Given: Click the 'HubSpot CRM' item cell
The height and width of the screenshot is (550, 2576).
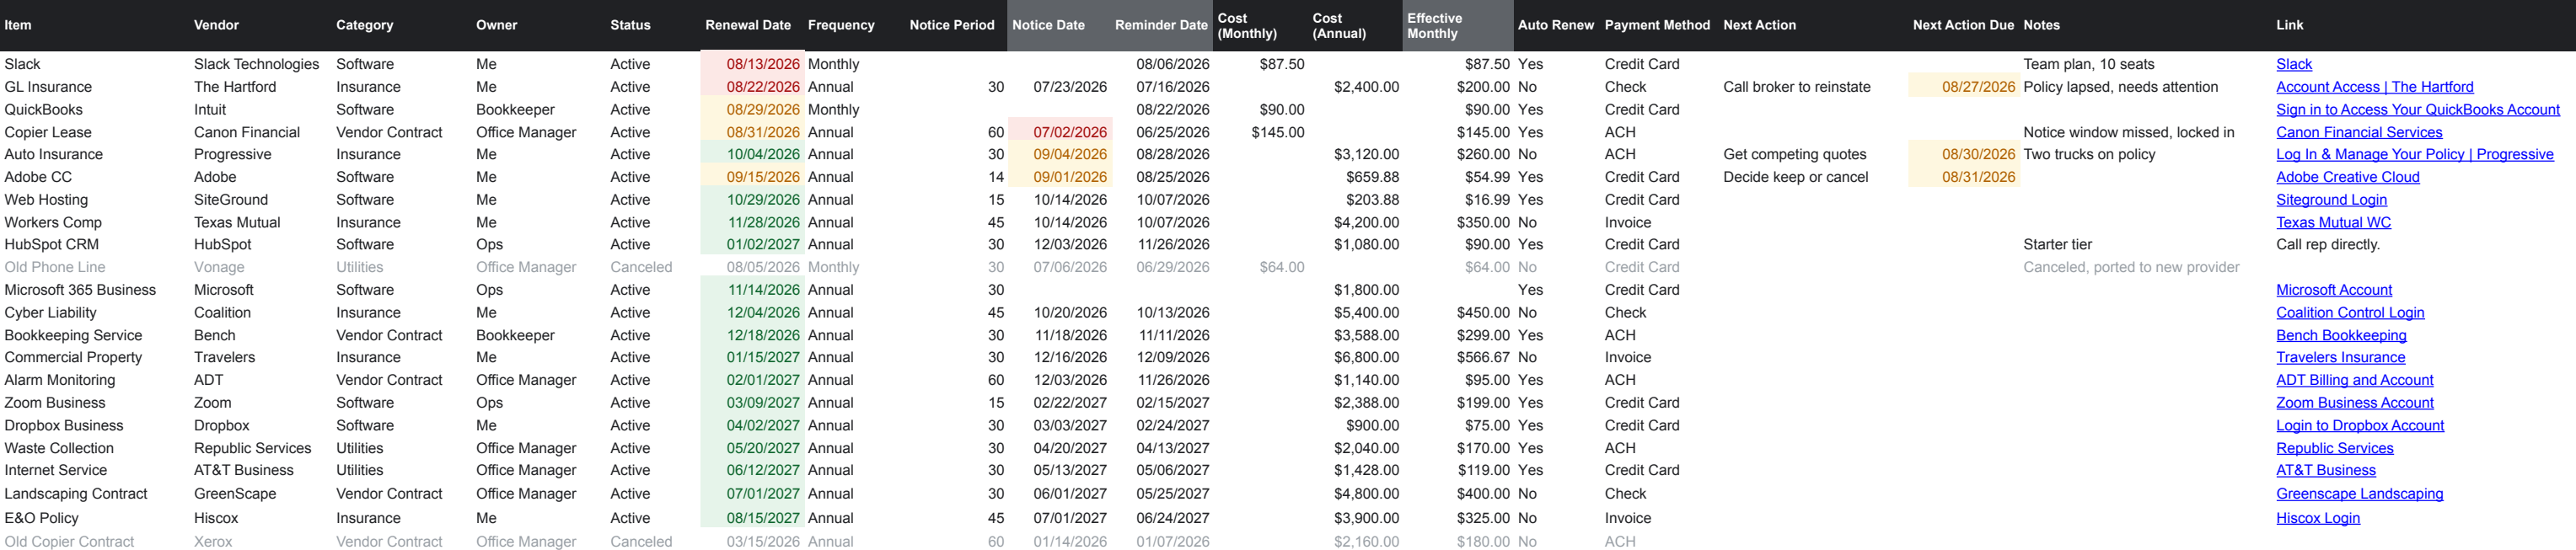Looking at the screenshot, I should pyautogui.click(x=51, y=244).
